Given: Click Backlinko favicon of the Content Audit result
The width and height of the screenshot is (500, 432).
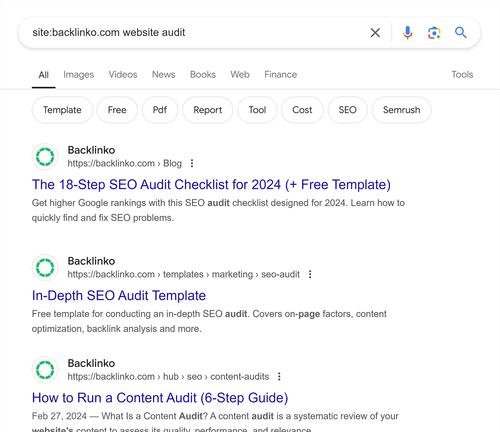Looking at the screenshot, I should tap(45, 370).
